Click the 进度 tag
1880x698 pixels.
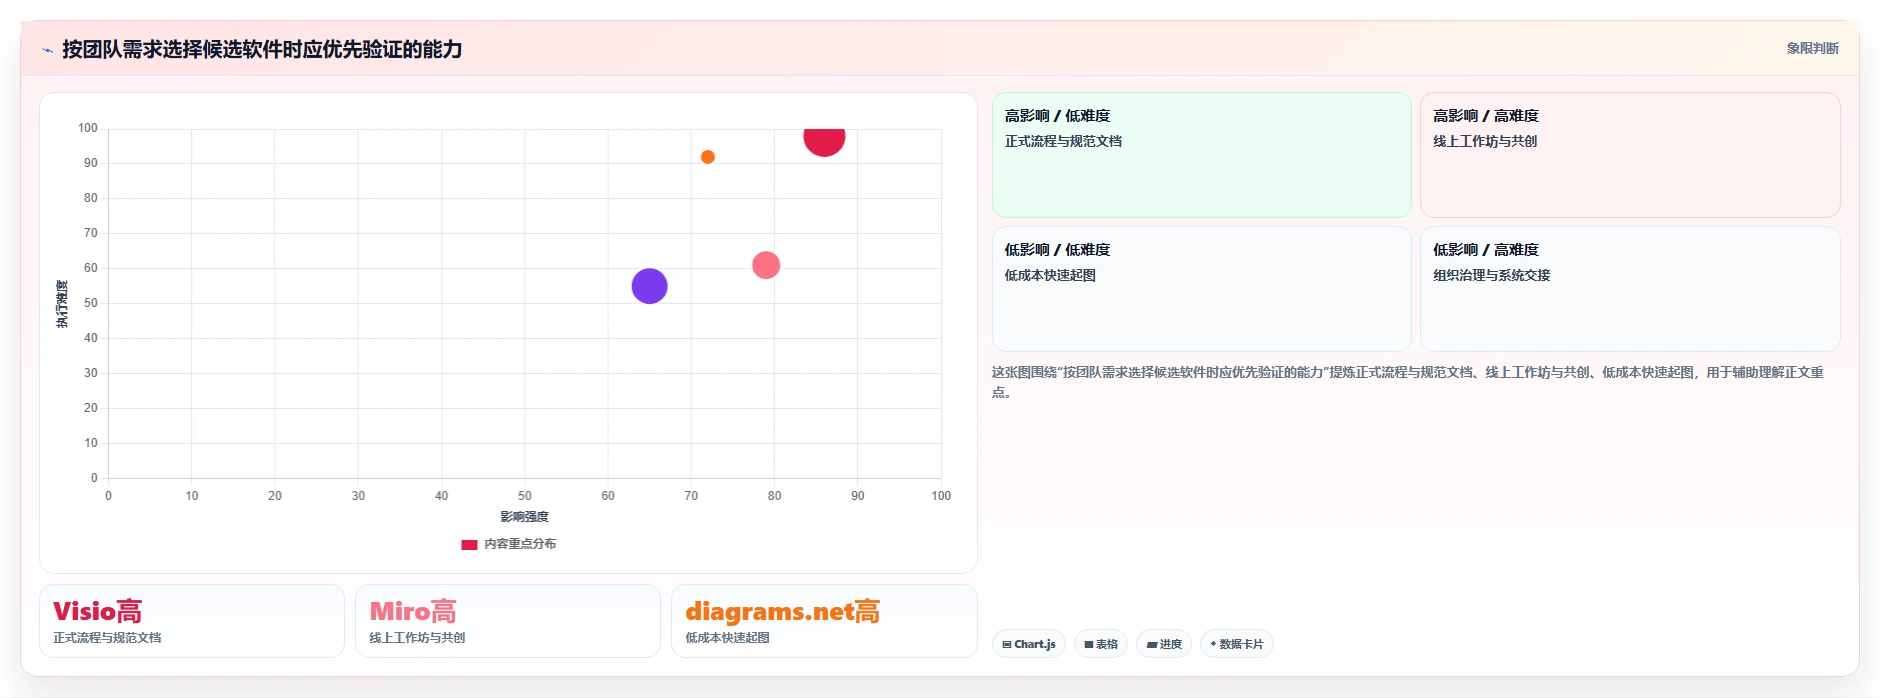click(x=1164, y=644)
